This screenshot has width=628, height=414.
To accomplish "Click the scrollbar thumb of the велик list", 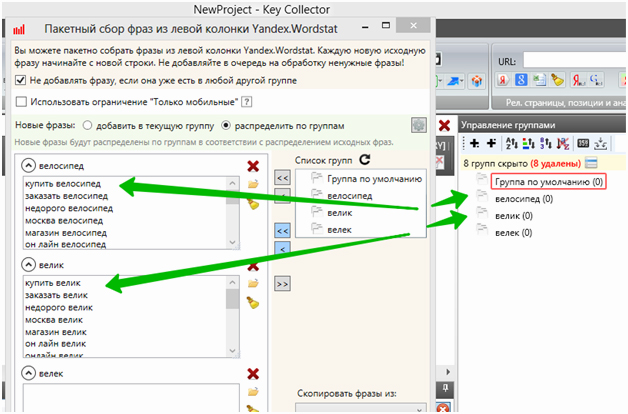I will coord(232,299).
